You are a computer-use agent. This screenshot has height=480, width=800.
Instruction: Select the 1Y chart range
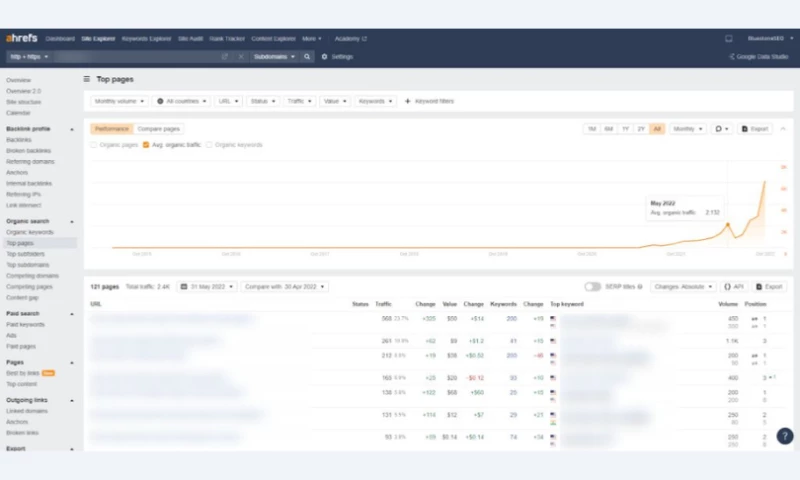coord(625,129)
